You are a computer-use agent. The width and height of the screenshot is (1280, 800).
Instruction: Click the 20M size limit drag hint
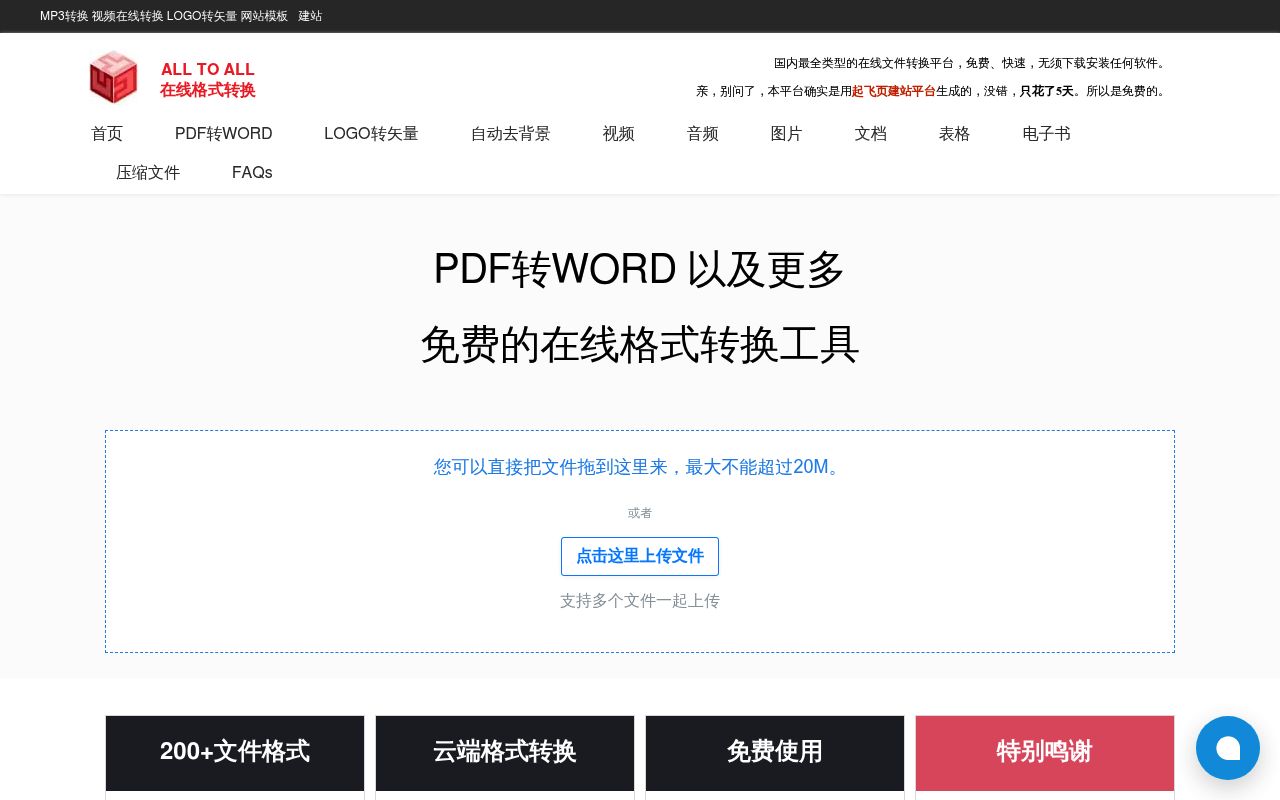click(640, 467)
